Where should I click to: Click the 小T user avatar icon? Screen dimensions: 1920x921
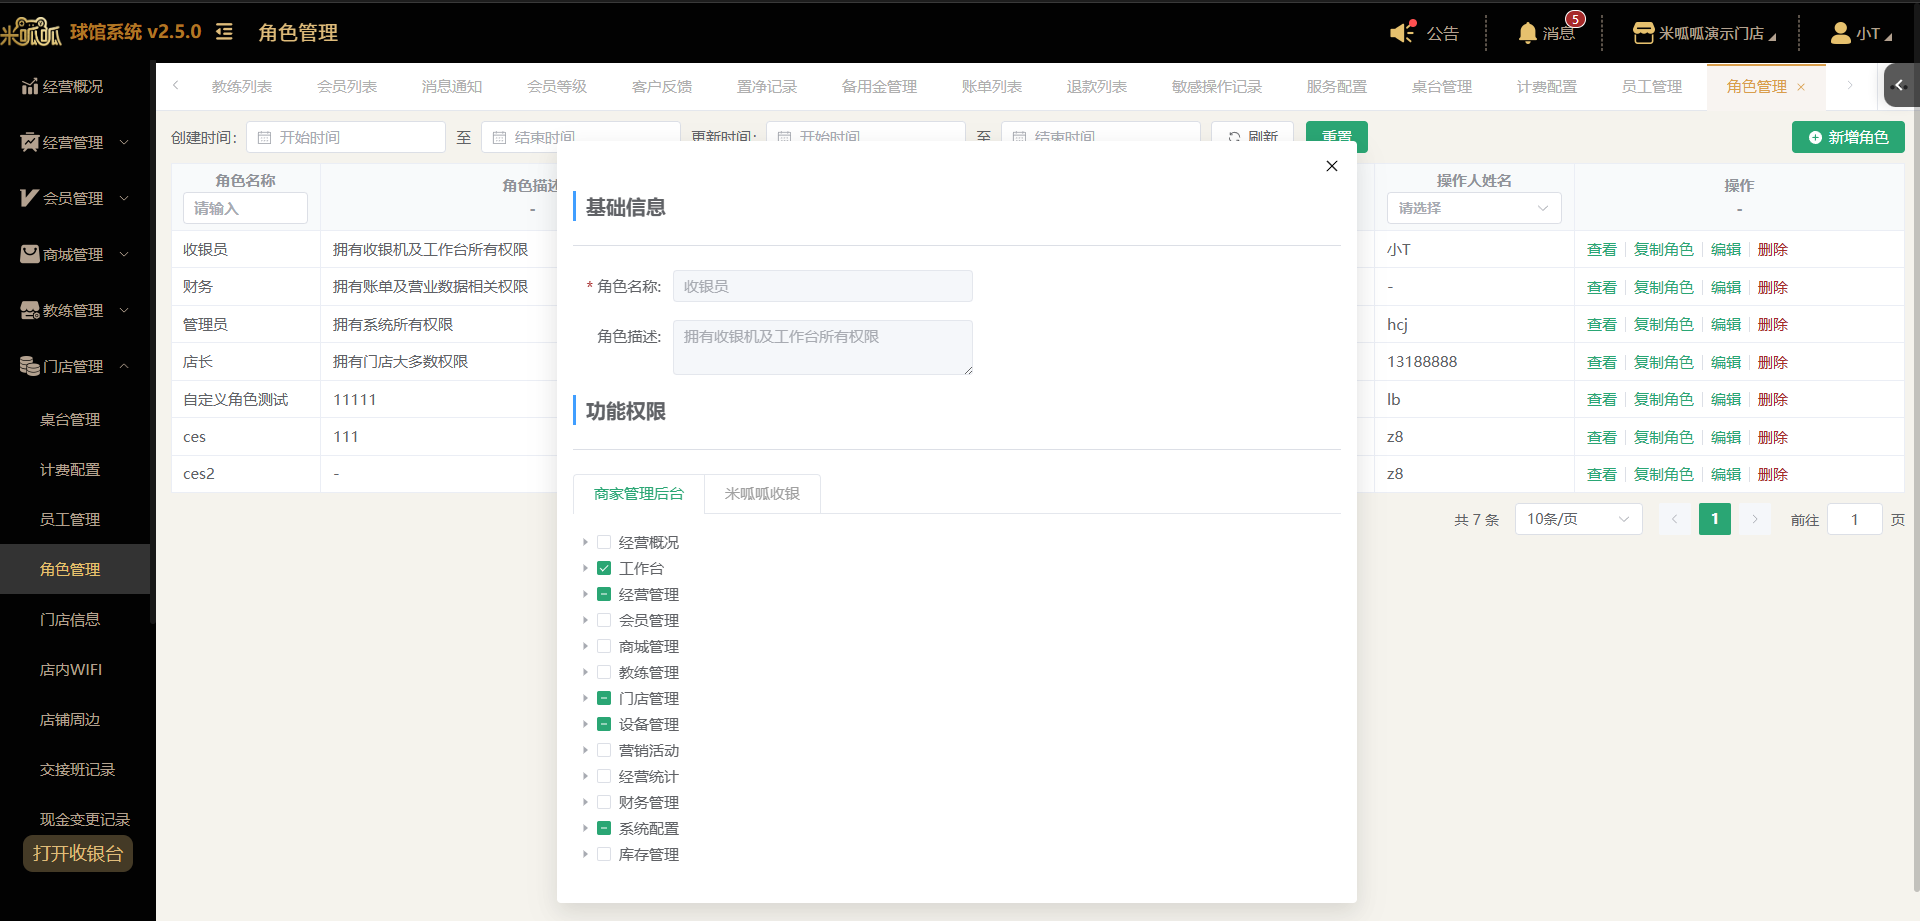point(1840,33)
